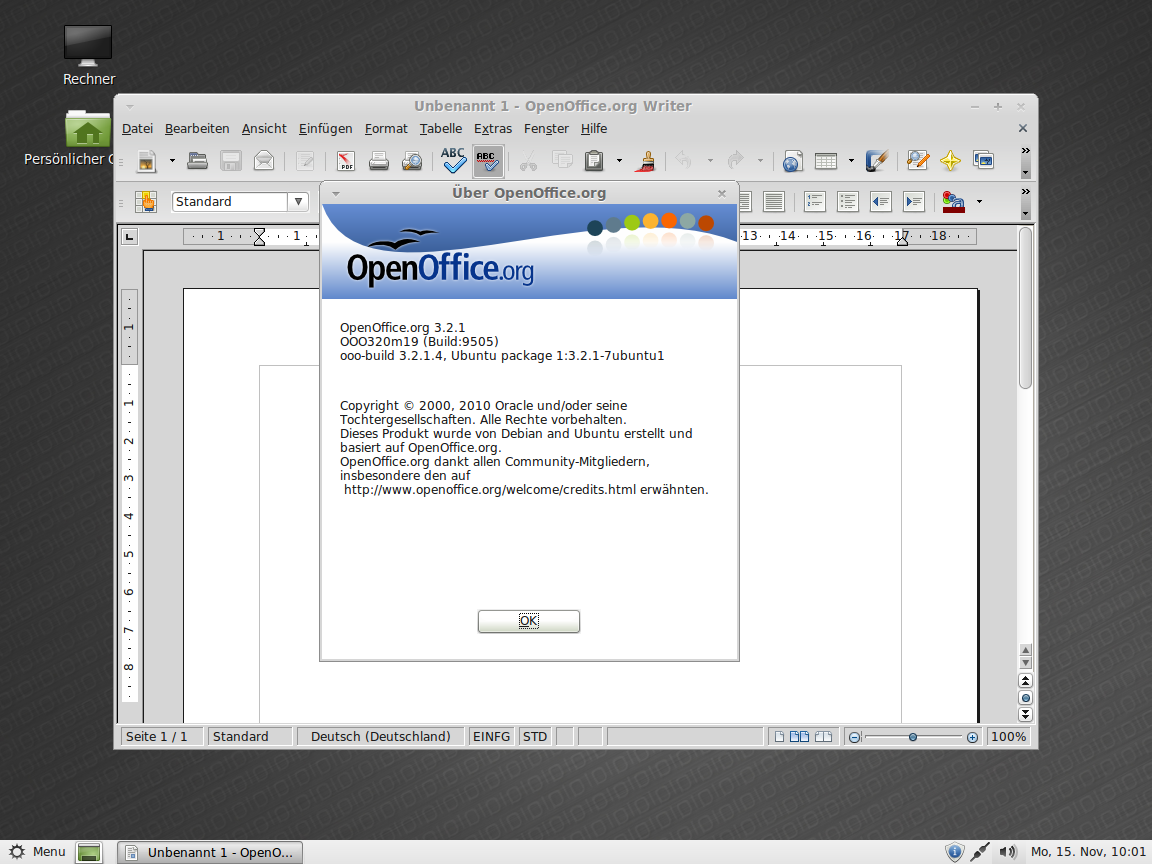Open the Page Preview icon

coord(412,160)
